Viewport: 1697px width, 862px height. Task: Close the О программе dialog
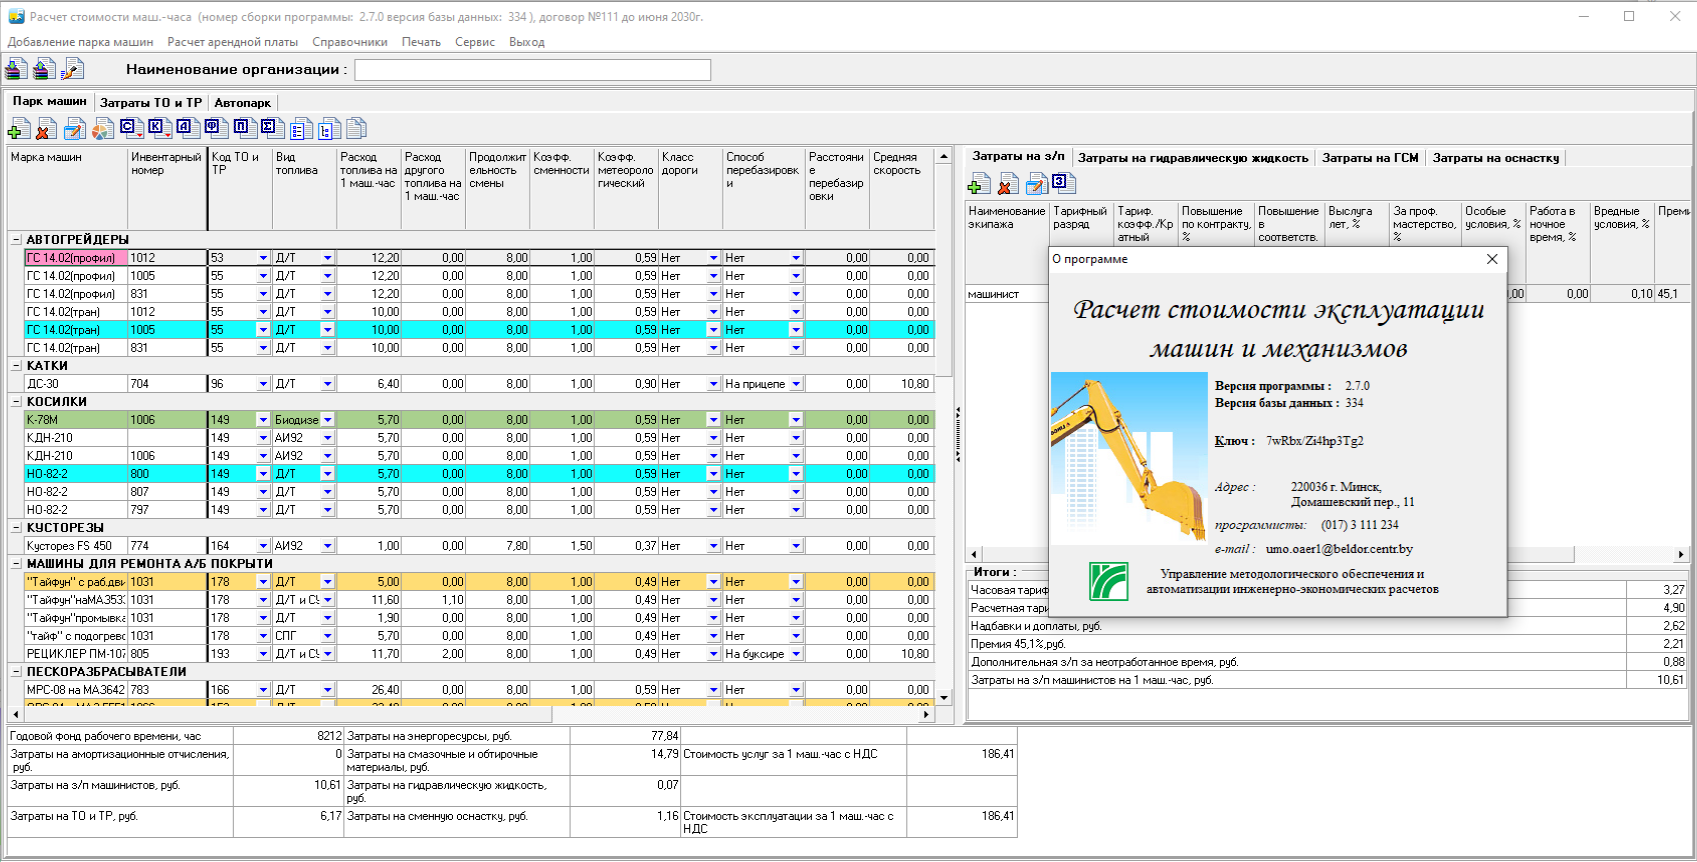click(1492, 259)
